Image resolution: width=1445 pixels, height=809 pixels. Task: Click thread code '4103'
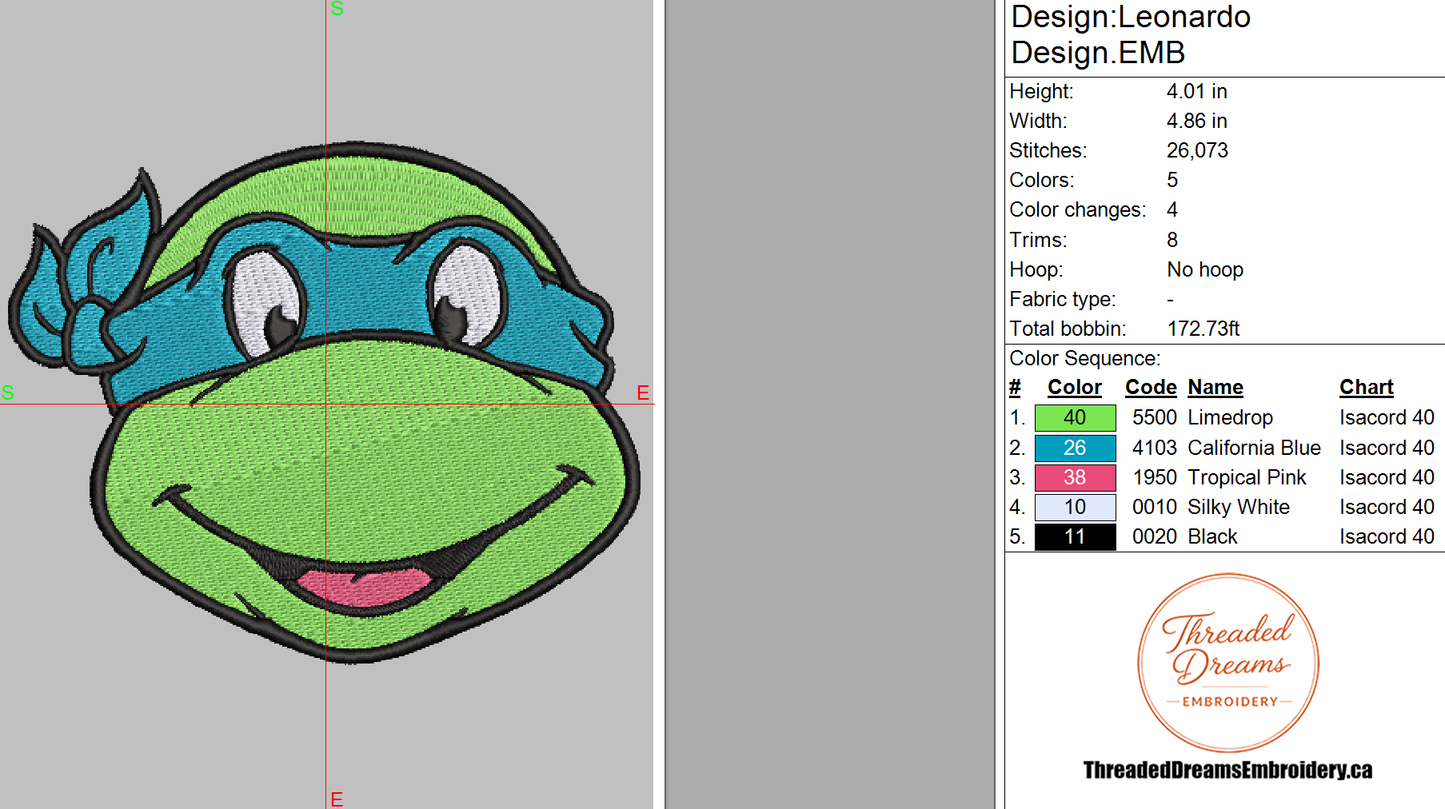point(1154,448)
